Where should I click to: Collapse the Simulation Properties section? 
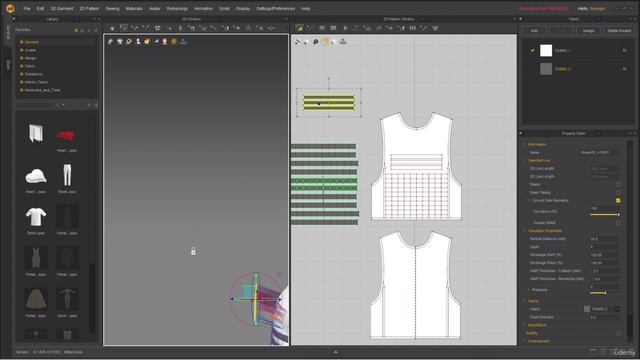pos(525,231)
